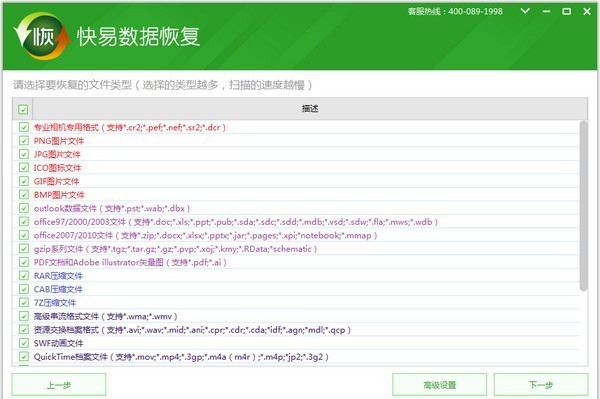Open 高级设置 advanced settings

pos(439,384)
